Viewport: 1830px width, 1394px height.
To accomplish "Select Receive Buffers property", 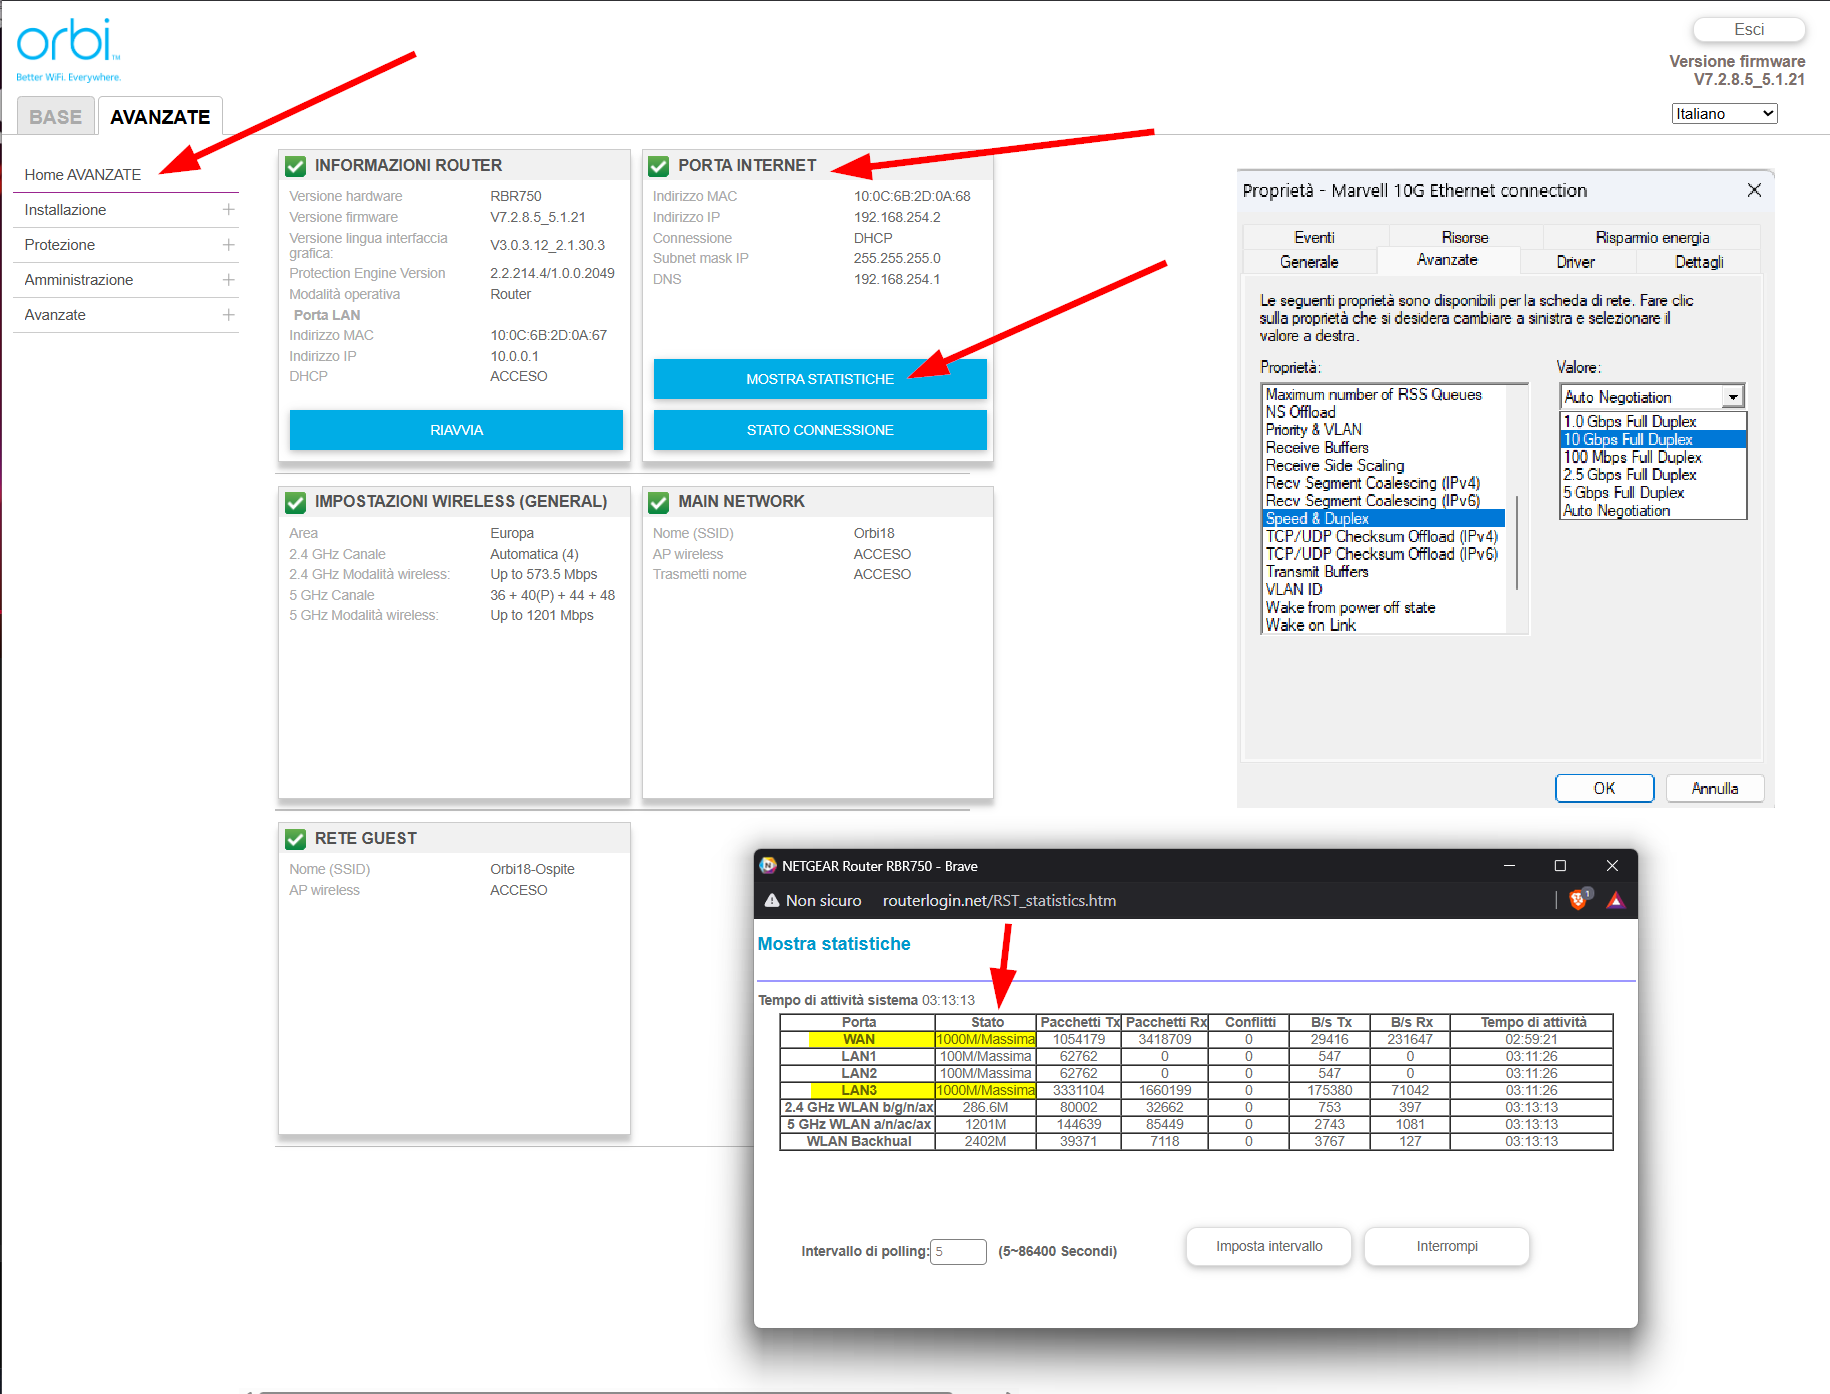I will tap(1384, 448).
